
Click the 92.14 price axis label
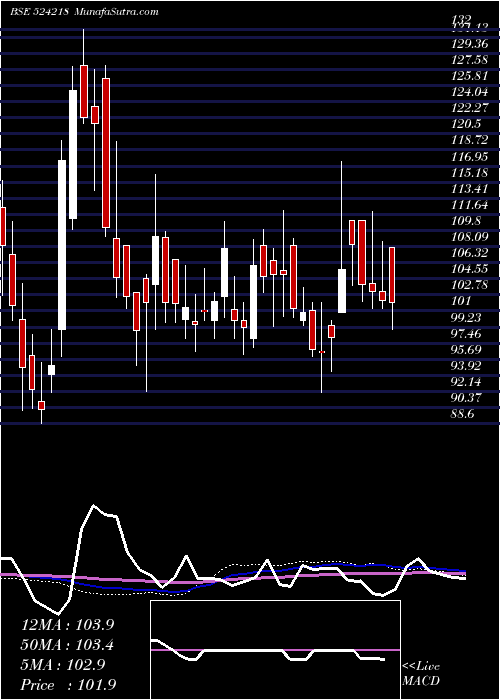(x=467, y=382)
